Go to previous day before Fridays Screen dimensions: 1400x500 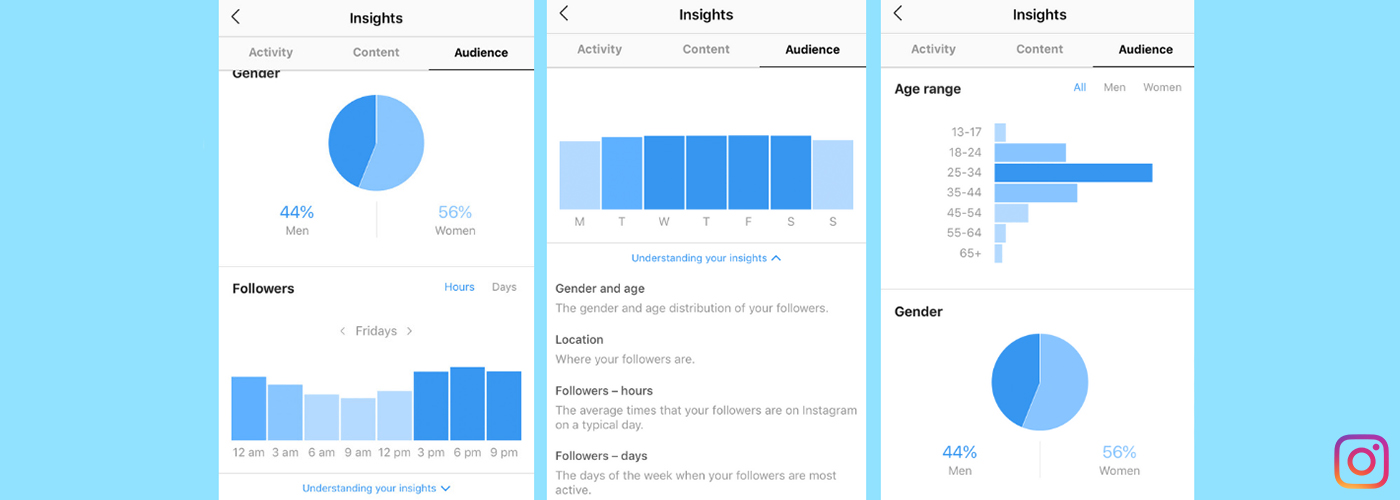342,331
